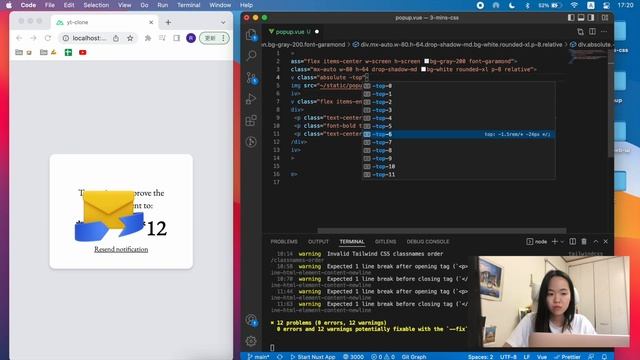The image size is (640, 360).
Task: Click the Resend notification link in browser
Action: click(x=121, y=249)
